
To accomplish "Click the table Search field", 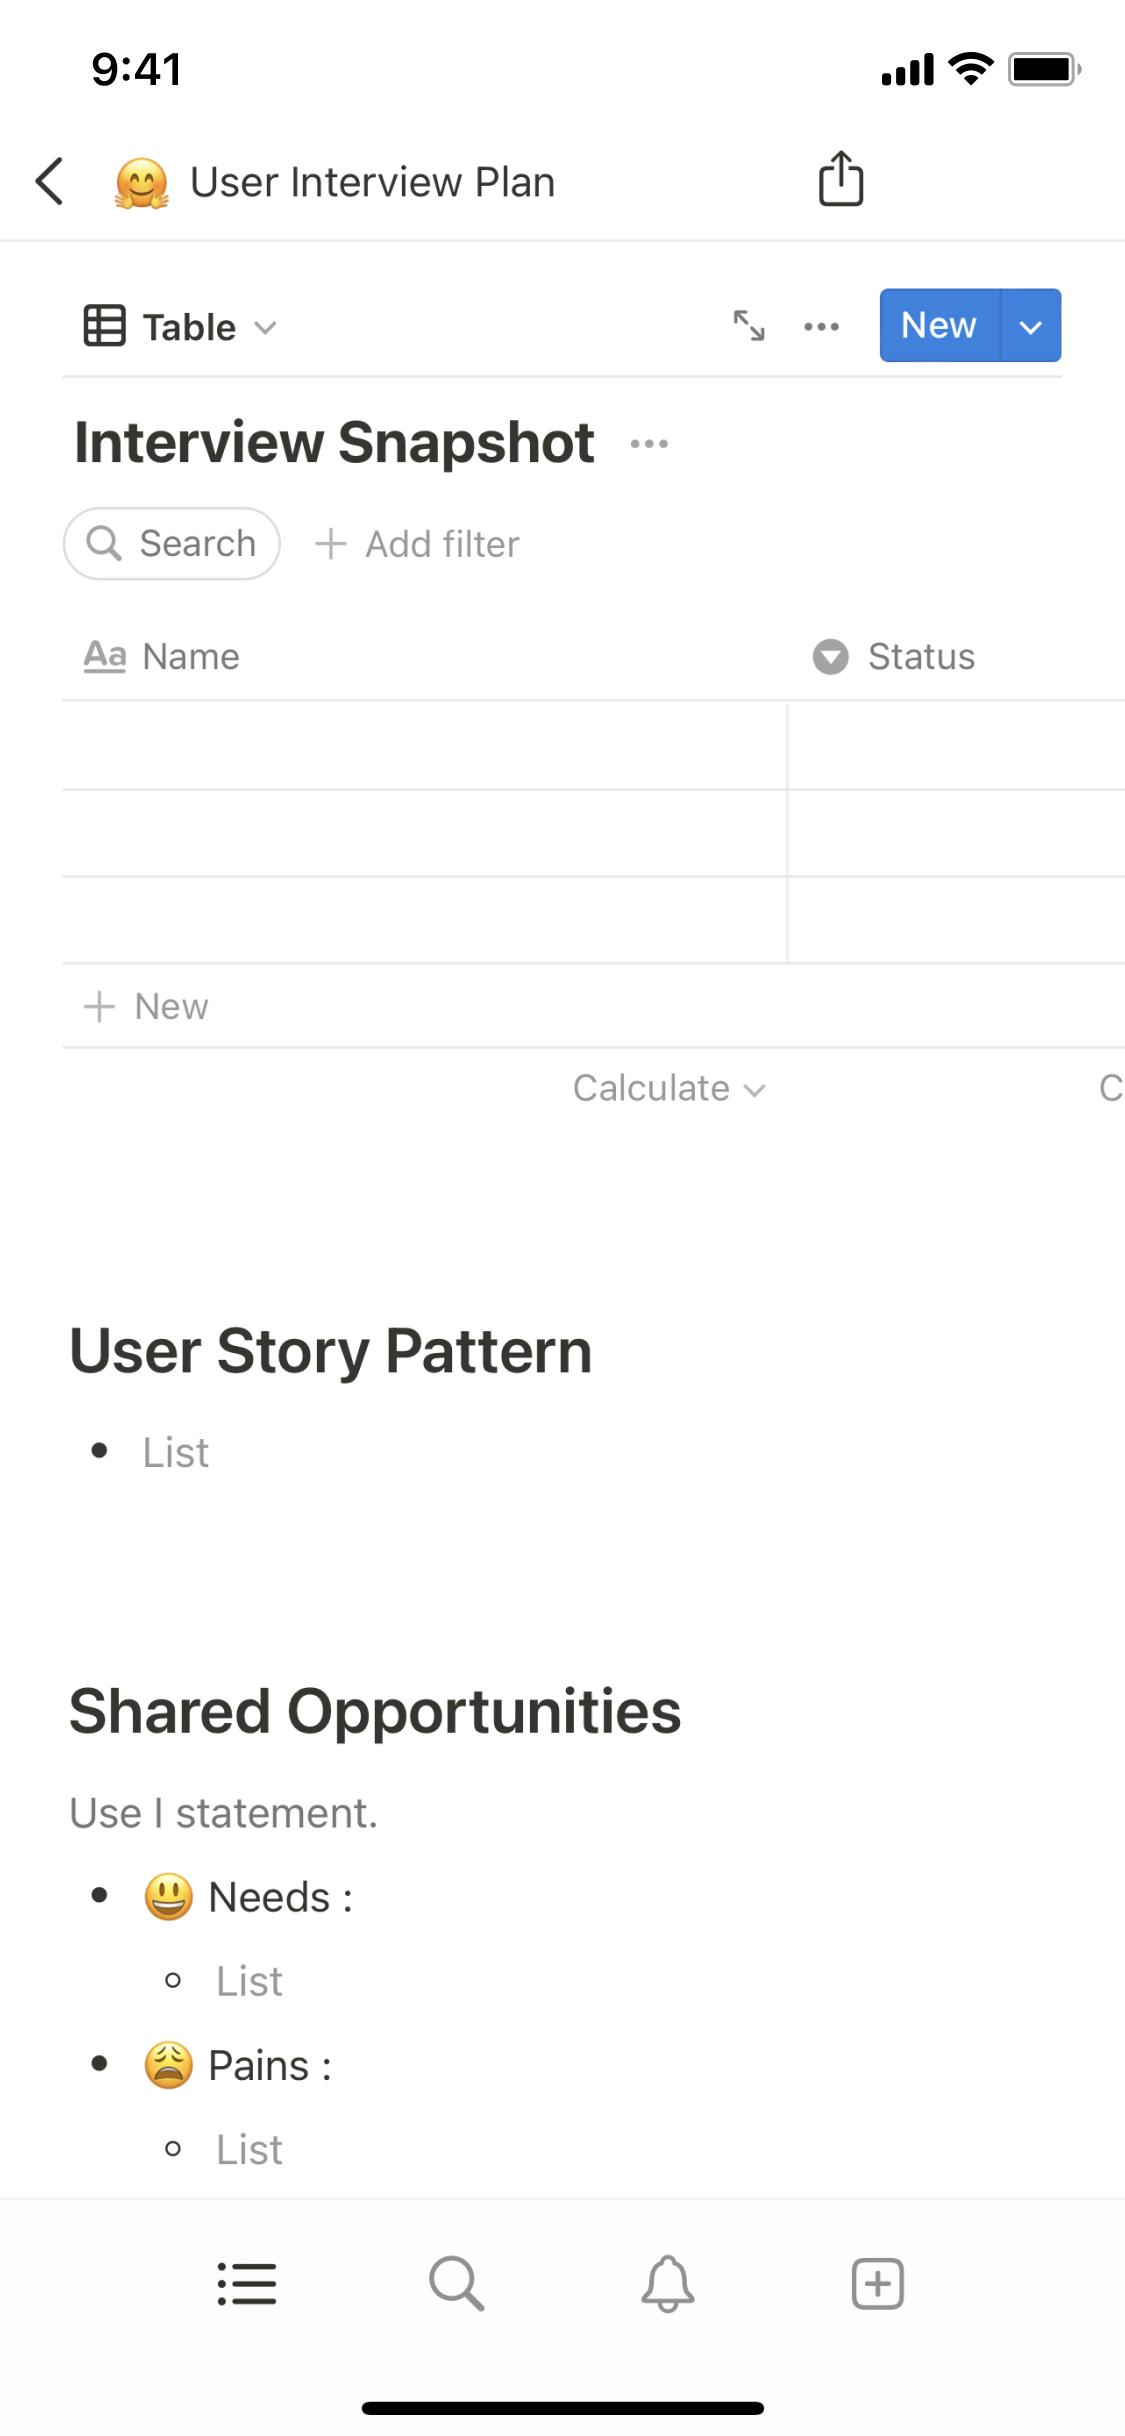I will coord(172,544).
